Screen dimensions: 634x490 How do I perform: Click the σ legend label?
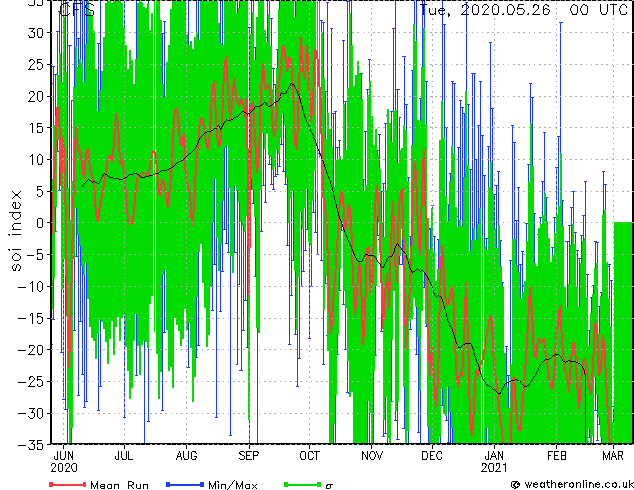(330, 485)
